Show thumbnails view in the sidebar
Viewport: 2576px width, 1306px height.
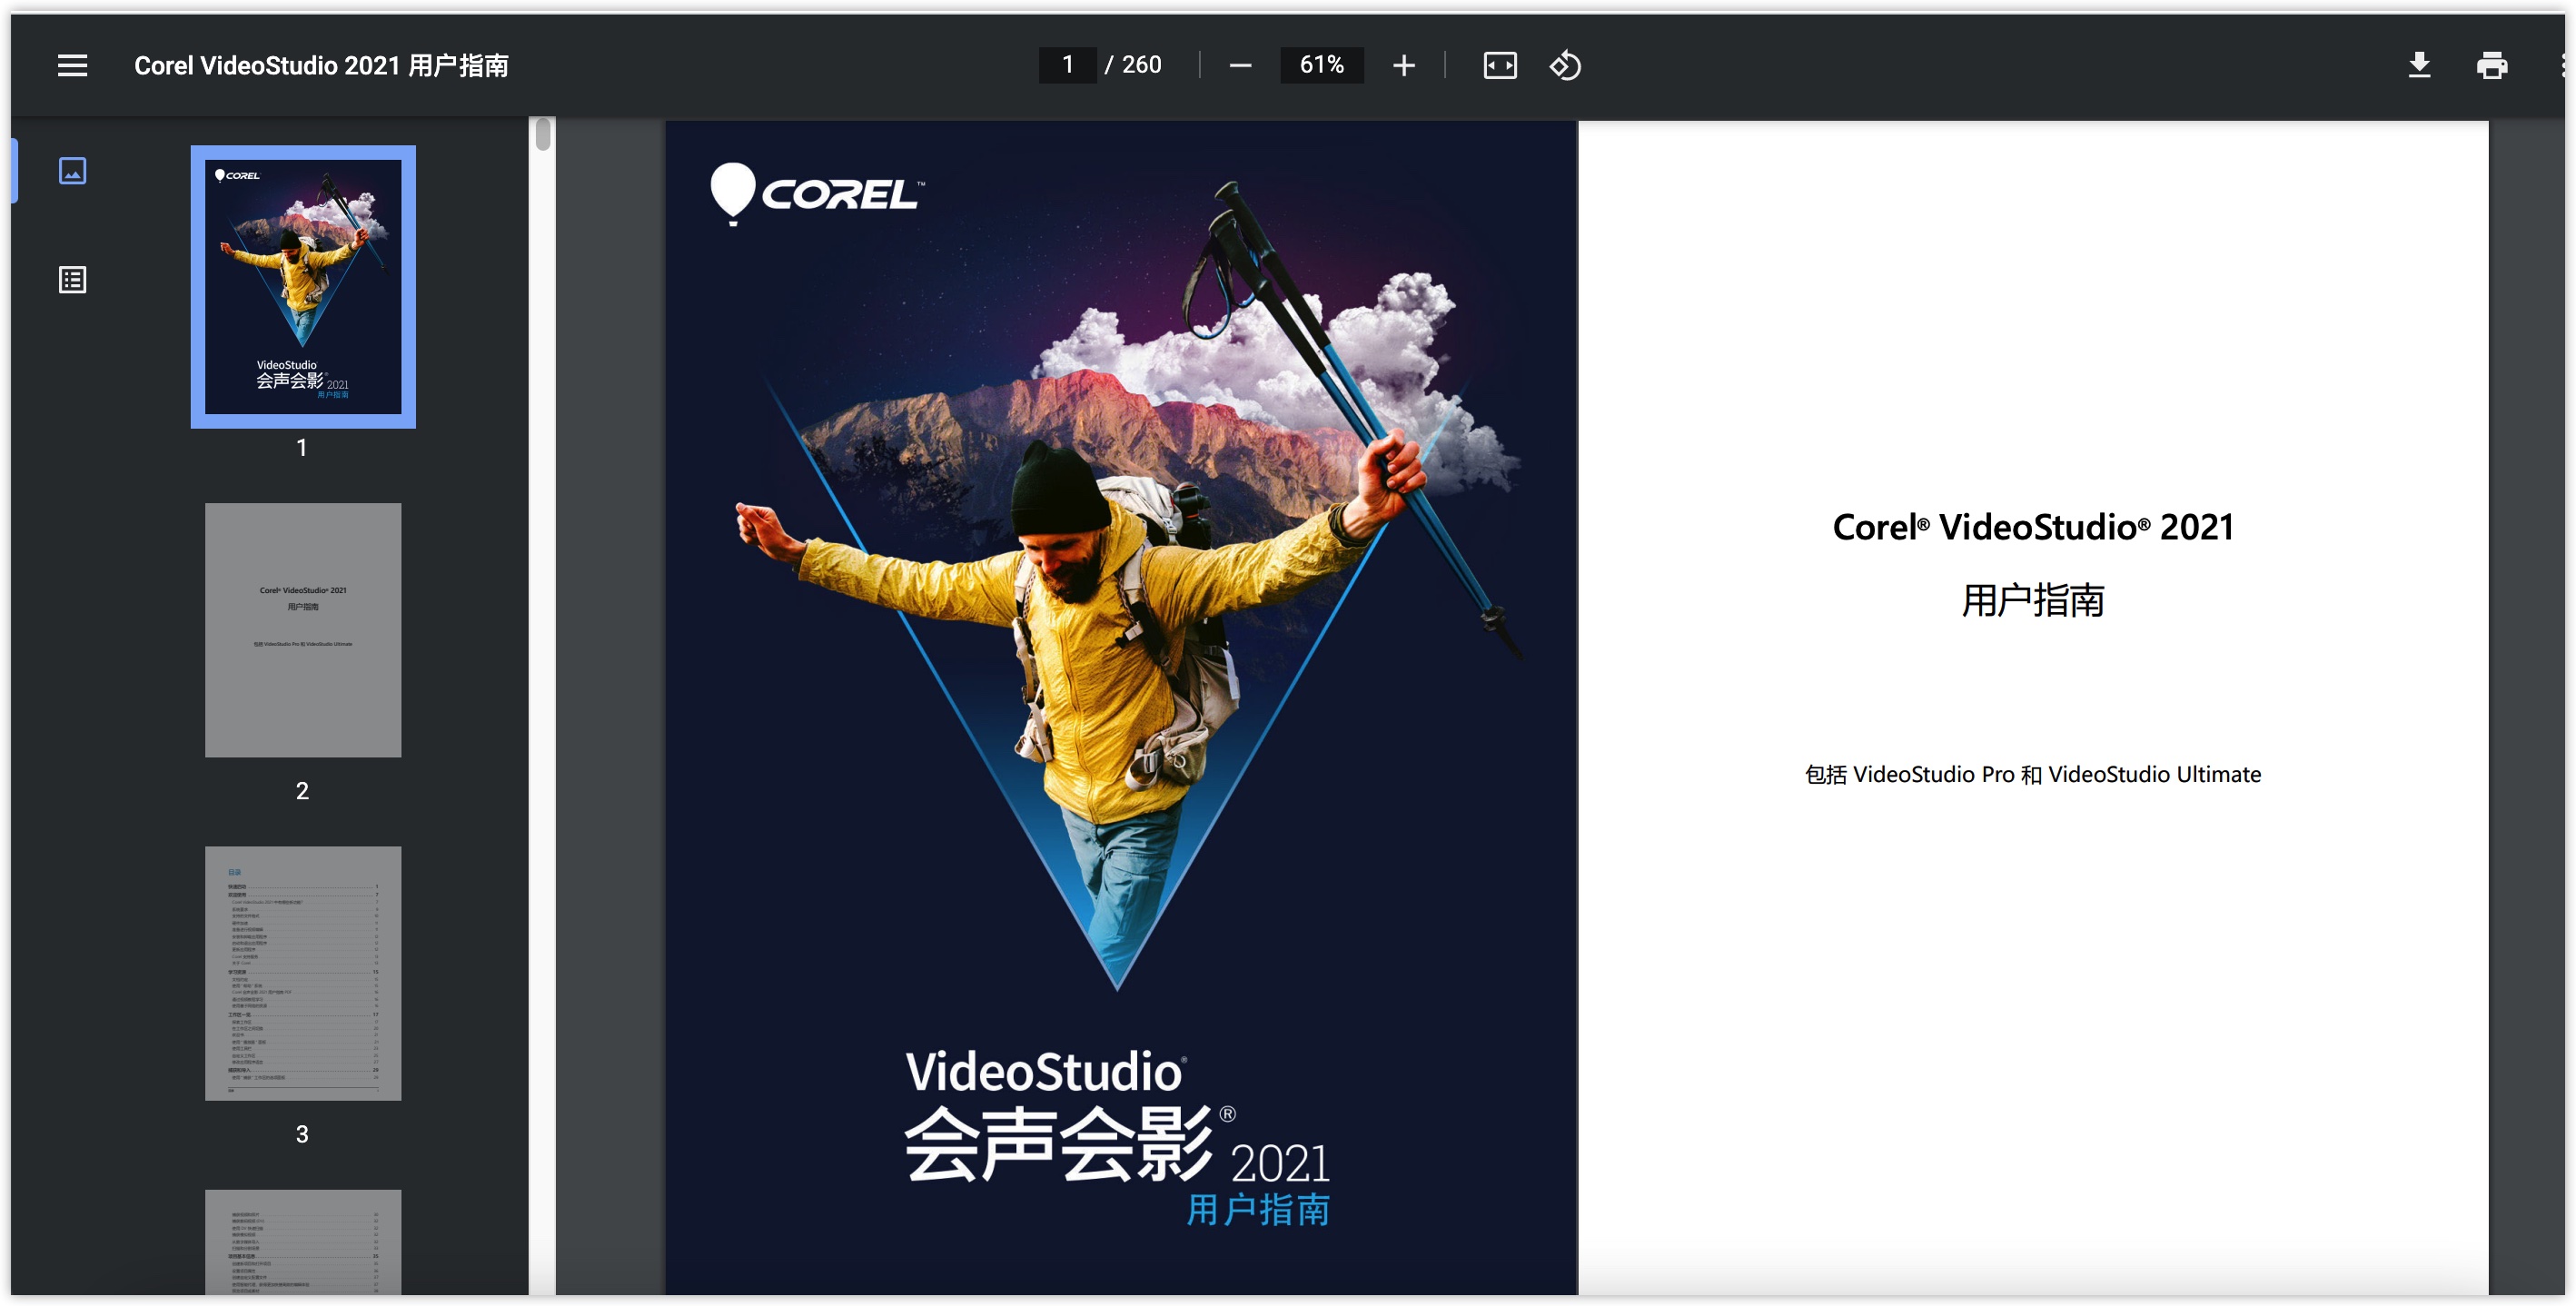coord(72,171)
